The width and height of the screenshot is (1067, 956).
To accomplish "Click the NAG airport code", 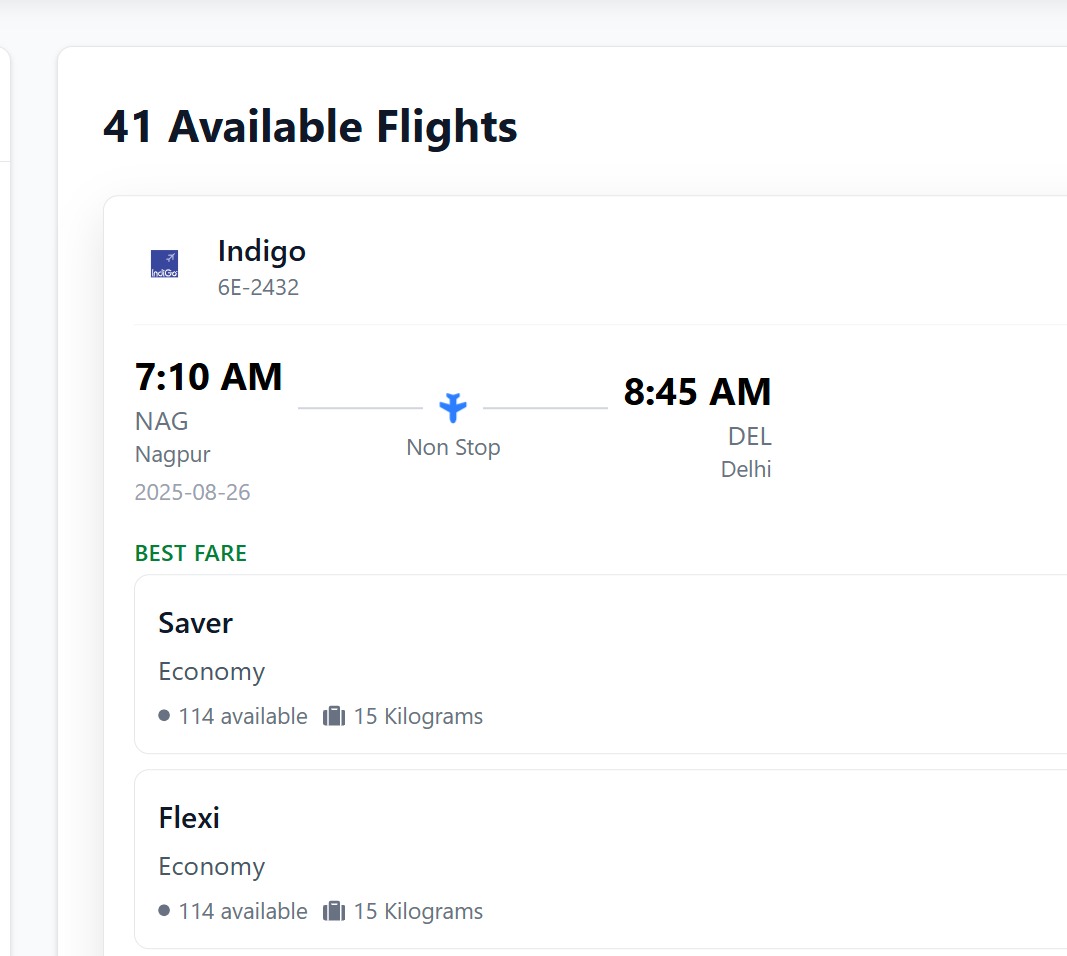I will 162,421.
